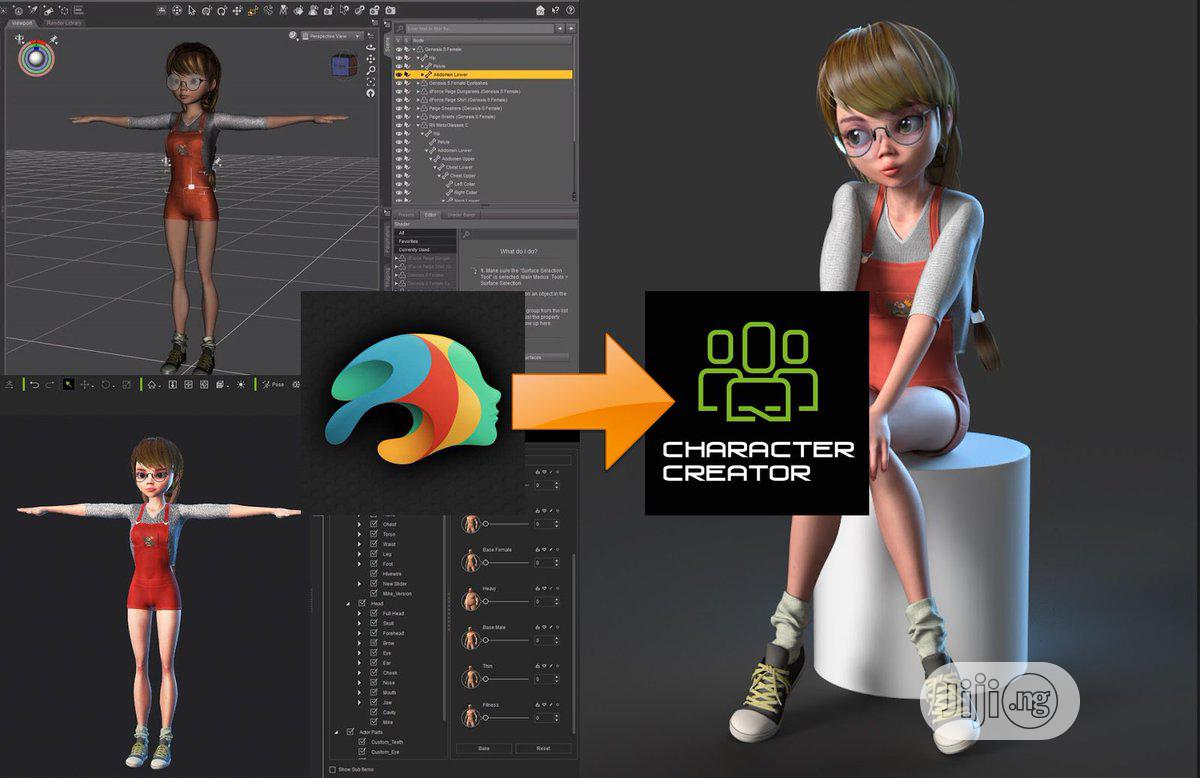Collapse the Head tree group

349,604
